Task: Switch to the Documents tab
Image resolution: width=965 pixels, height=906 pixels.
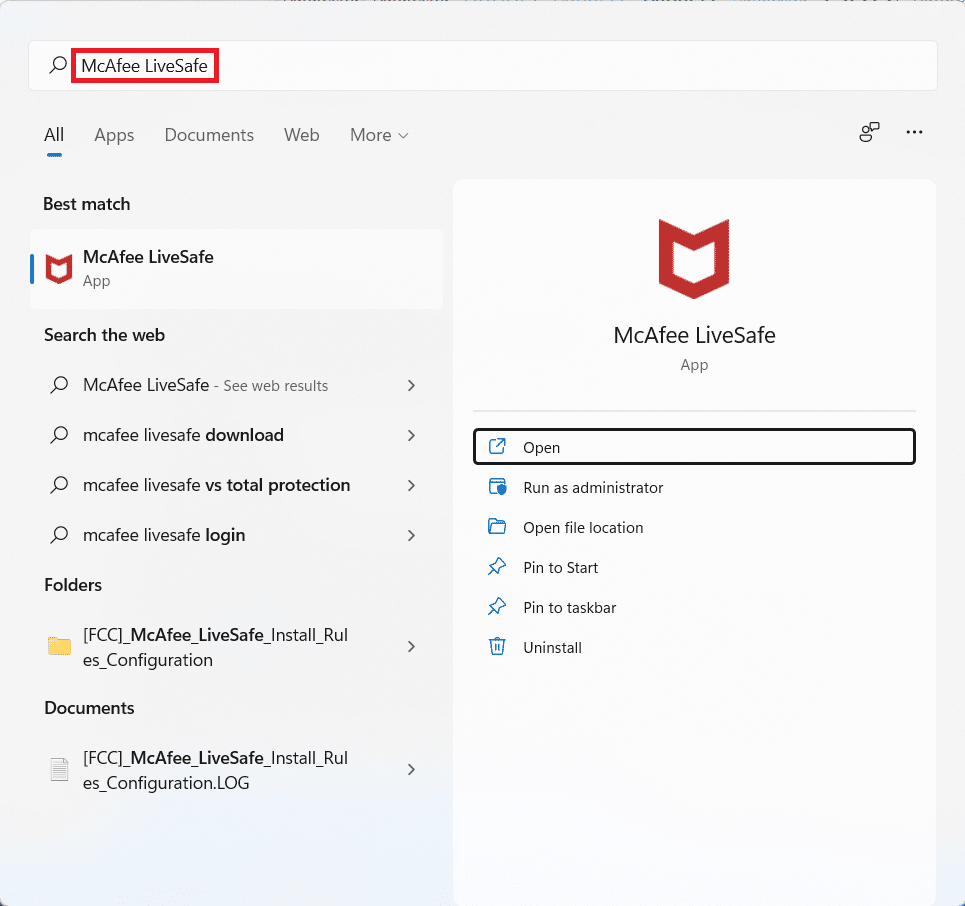Action: [x=209, y=135]
